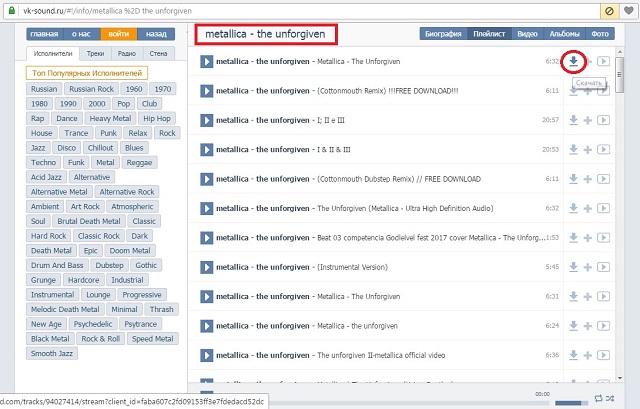Play the Instrumental Version track
This screenshot has width=640, height=409.
click(x=207, y=267)
